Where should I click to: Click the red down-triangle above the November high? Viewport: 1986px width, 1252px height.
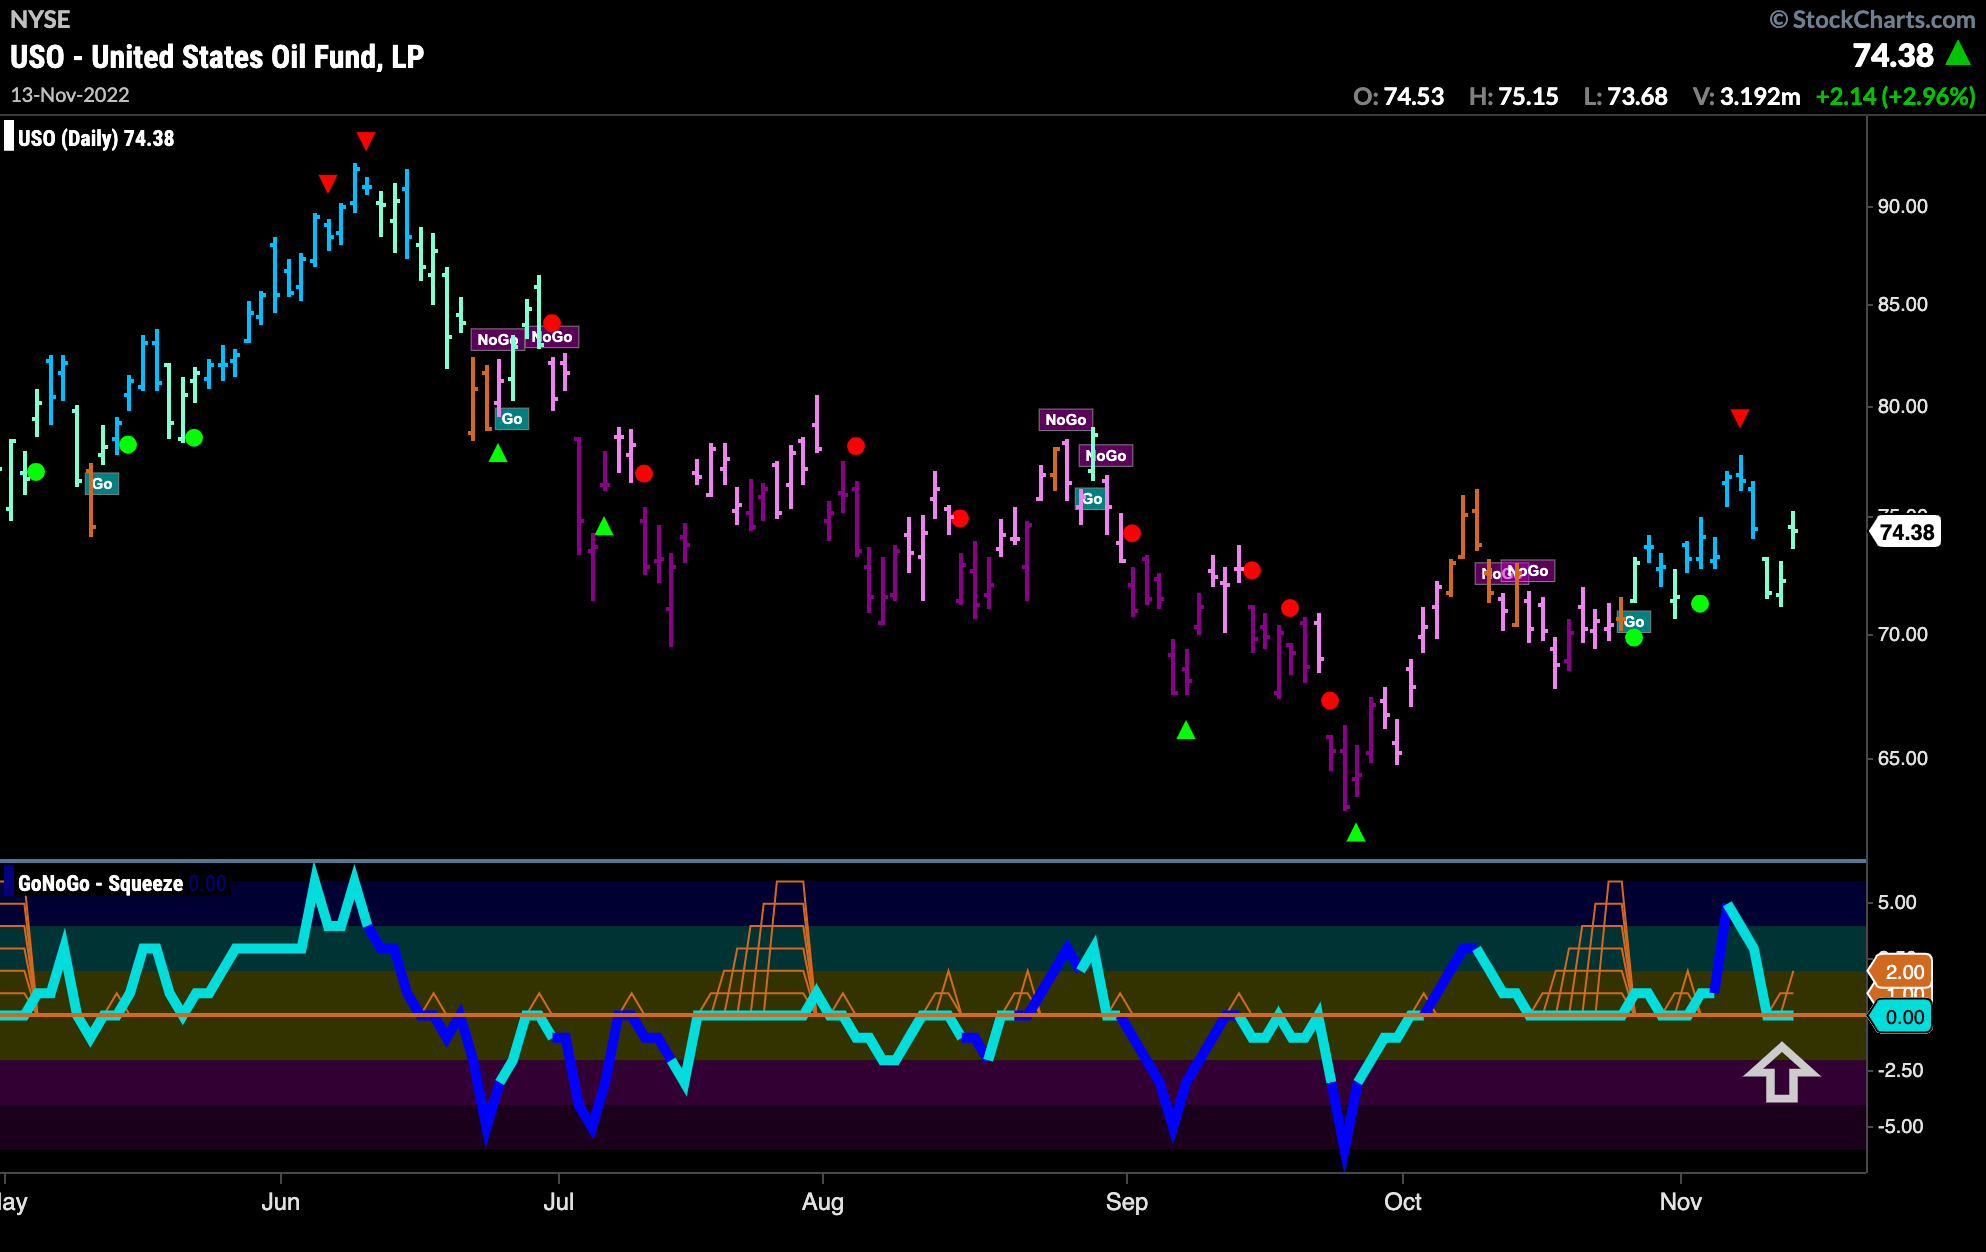(1740, 417)
